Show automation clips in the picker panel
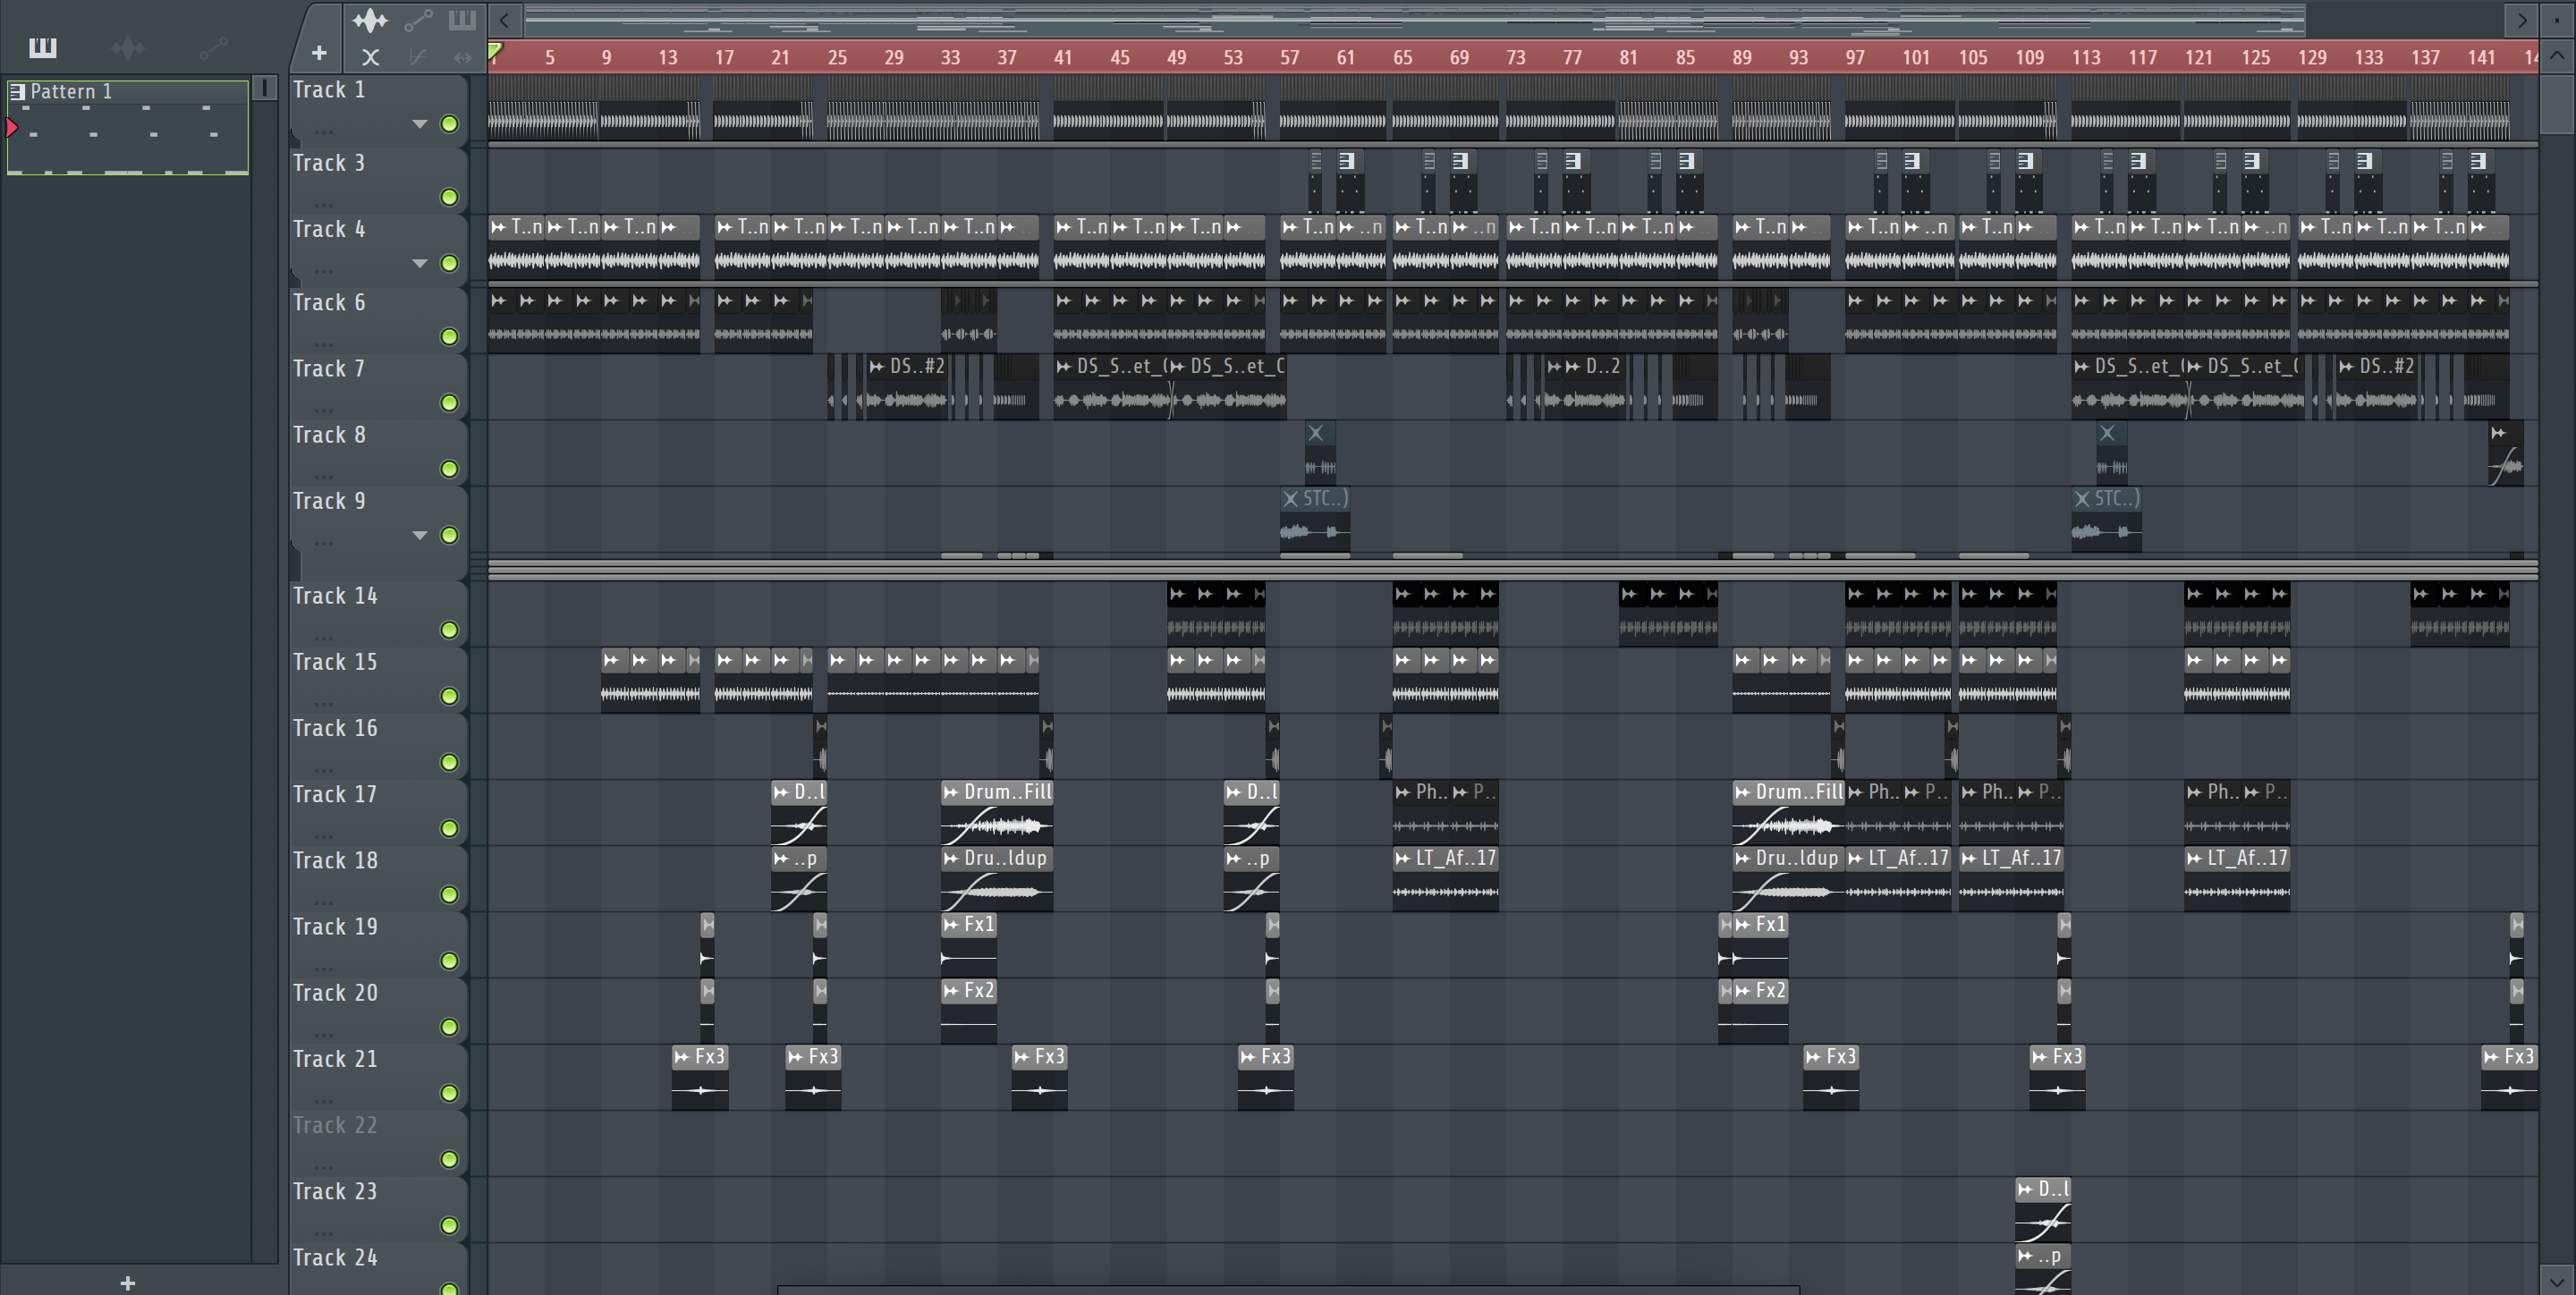This screenshot has height=1295, width=2576. click(x=213, y=47)
